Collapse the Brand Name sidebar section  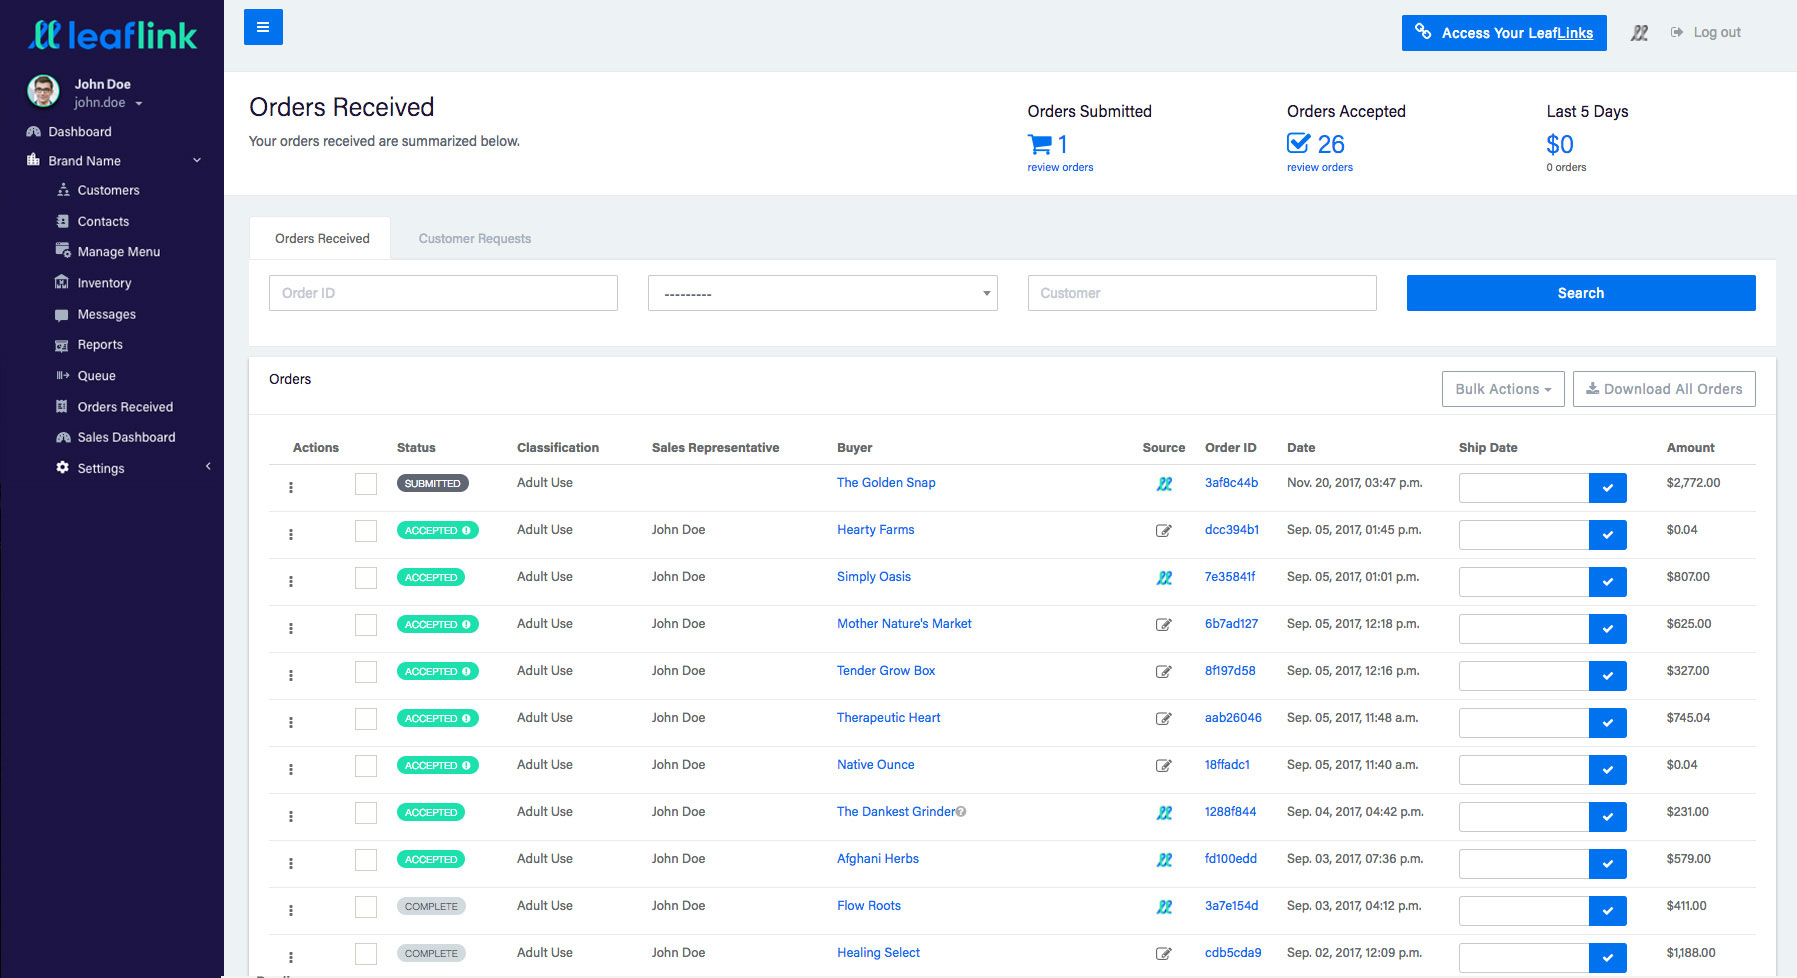[x=197, y=161]
